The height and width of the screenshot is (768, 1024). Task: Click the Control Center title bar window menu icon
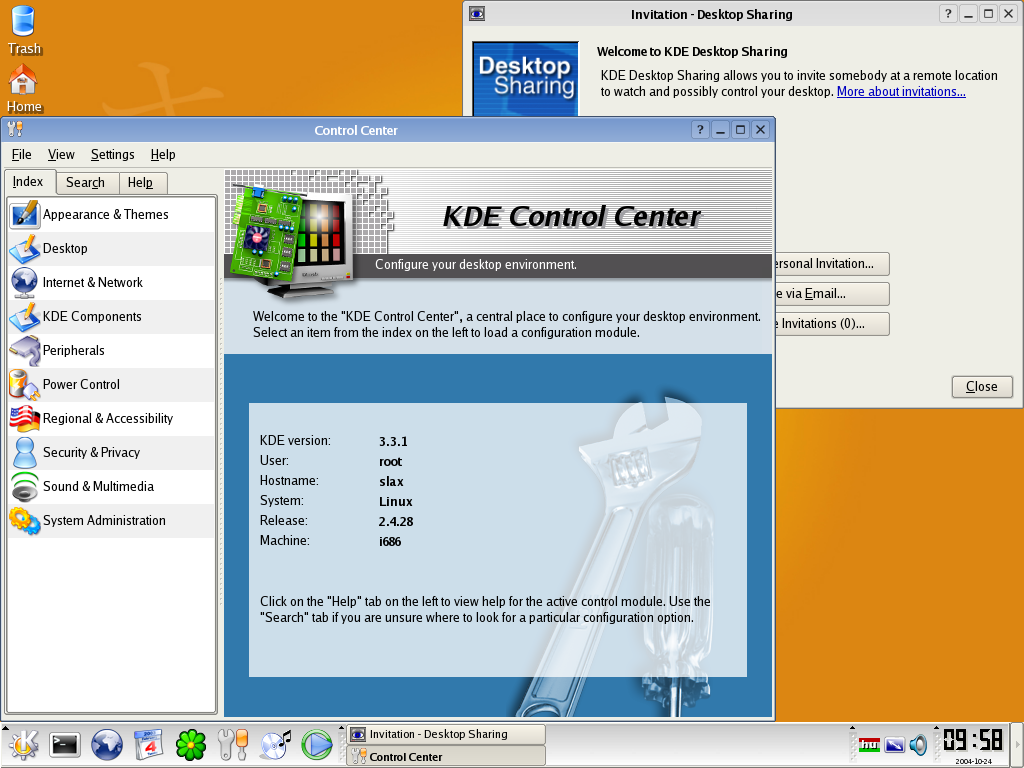(x=15, y=129)
